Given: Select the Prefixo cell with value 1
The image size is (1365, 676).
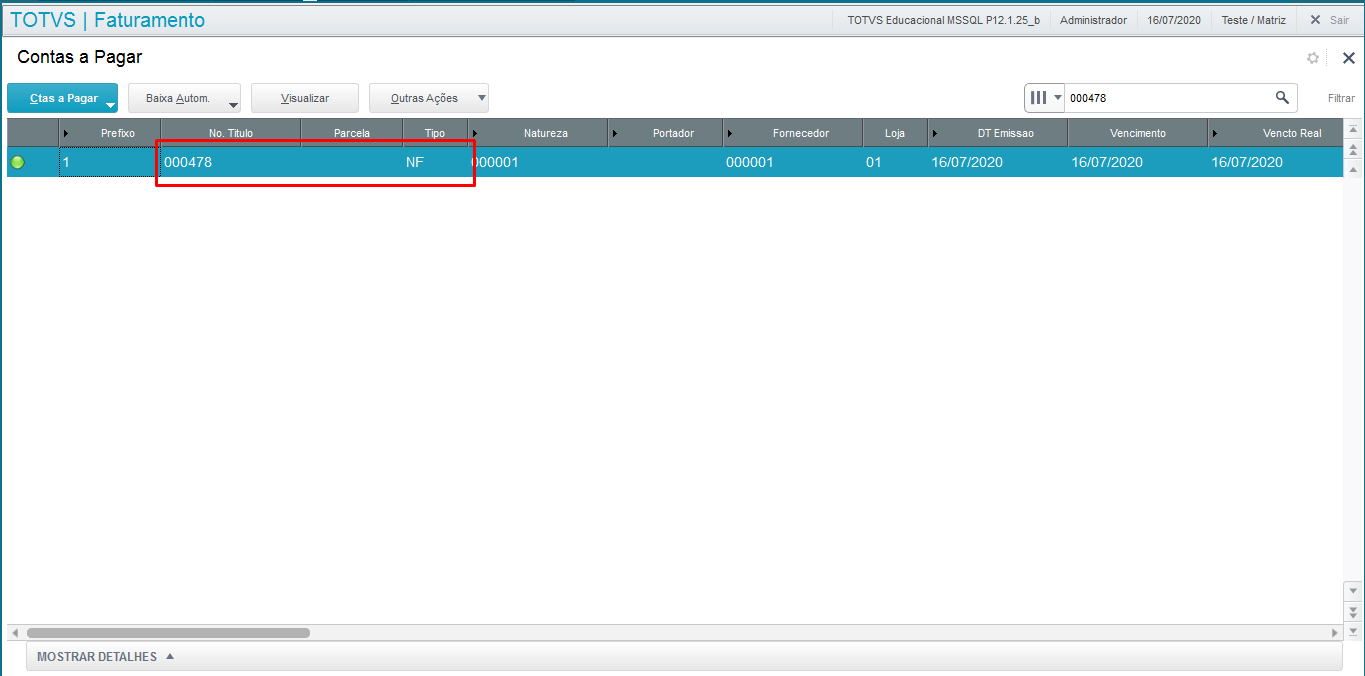Looking at the screenshot, I should click(x=110, y=162).
